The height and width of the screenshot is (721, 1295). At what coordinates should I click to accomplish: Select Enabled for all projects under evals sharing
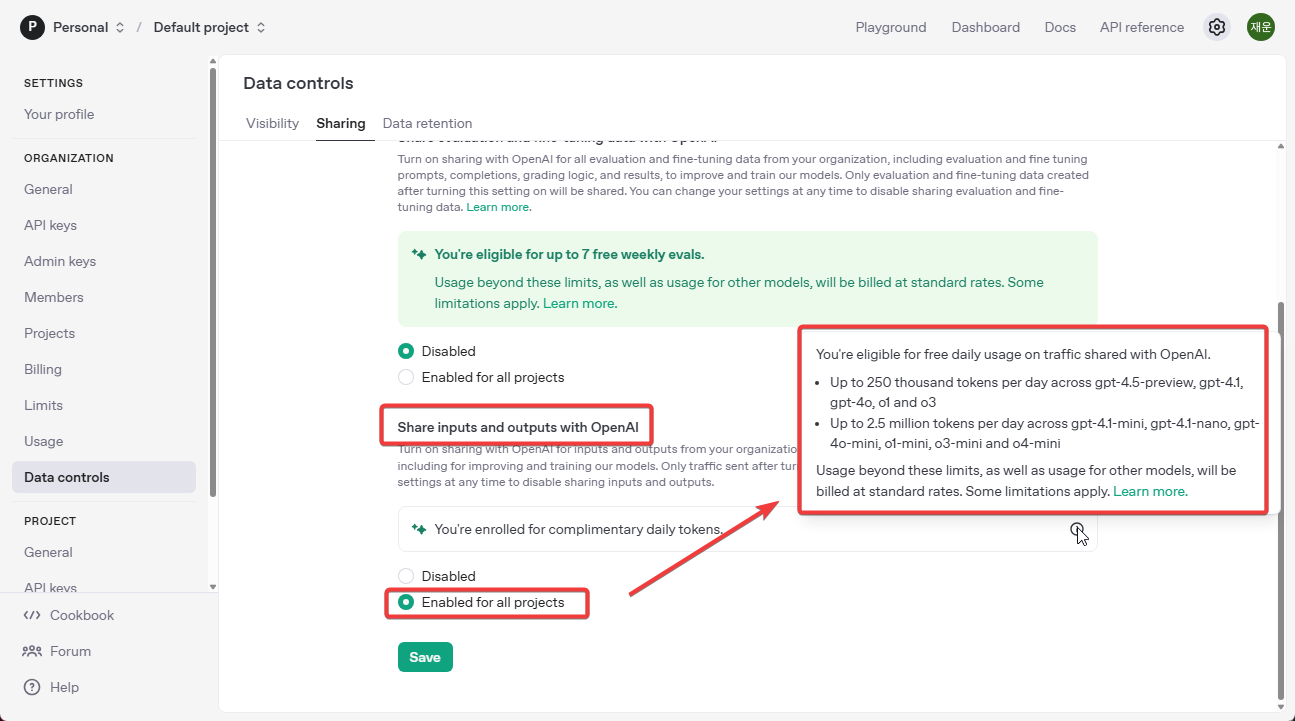point(406,377)
